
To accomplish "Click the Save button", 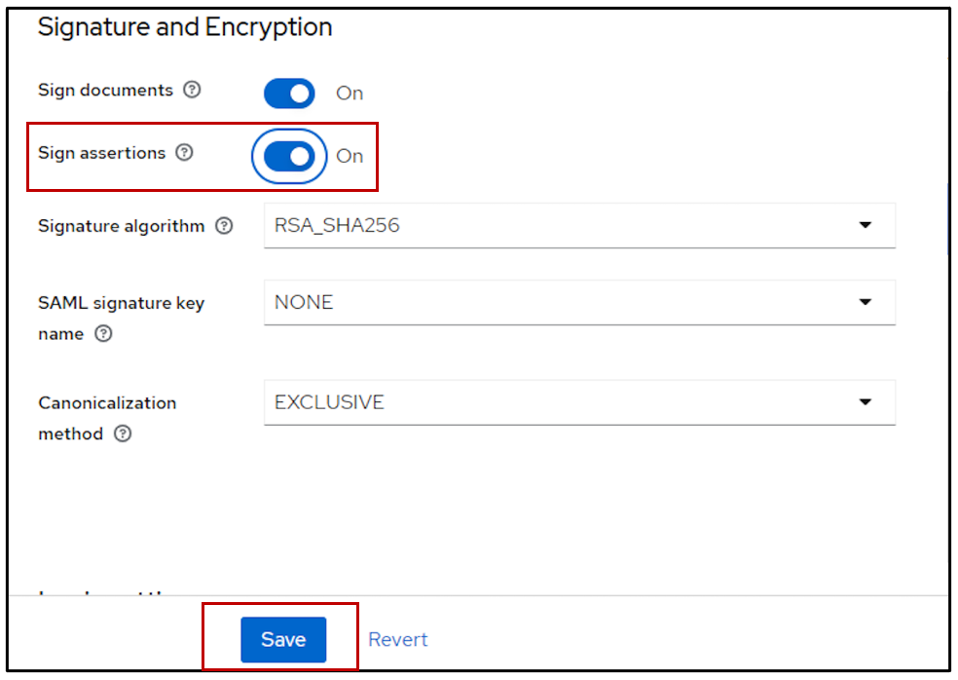I will [283, 640].
